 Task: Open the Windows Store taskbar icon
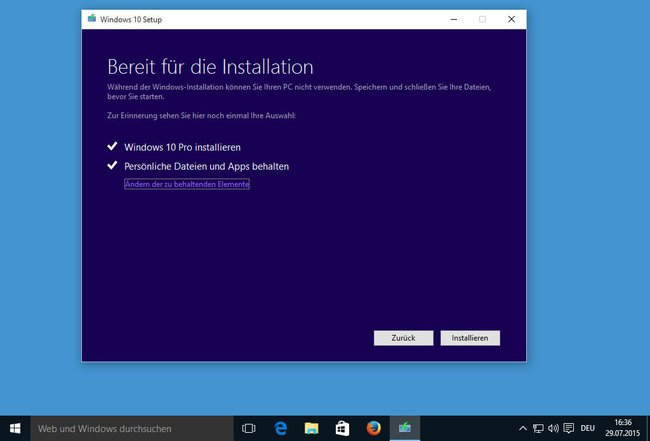tap(342, 429)
